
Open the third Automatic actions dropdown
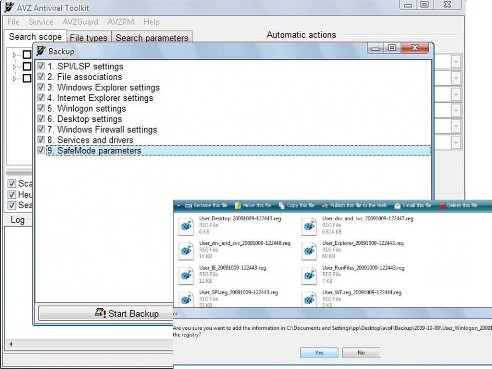(x=456, y=95)
